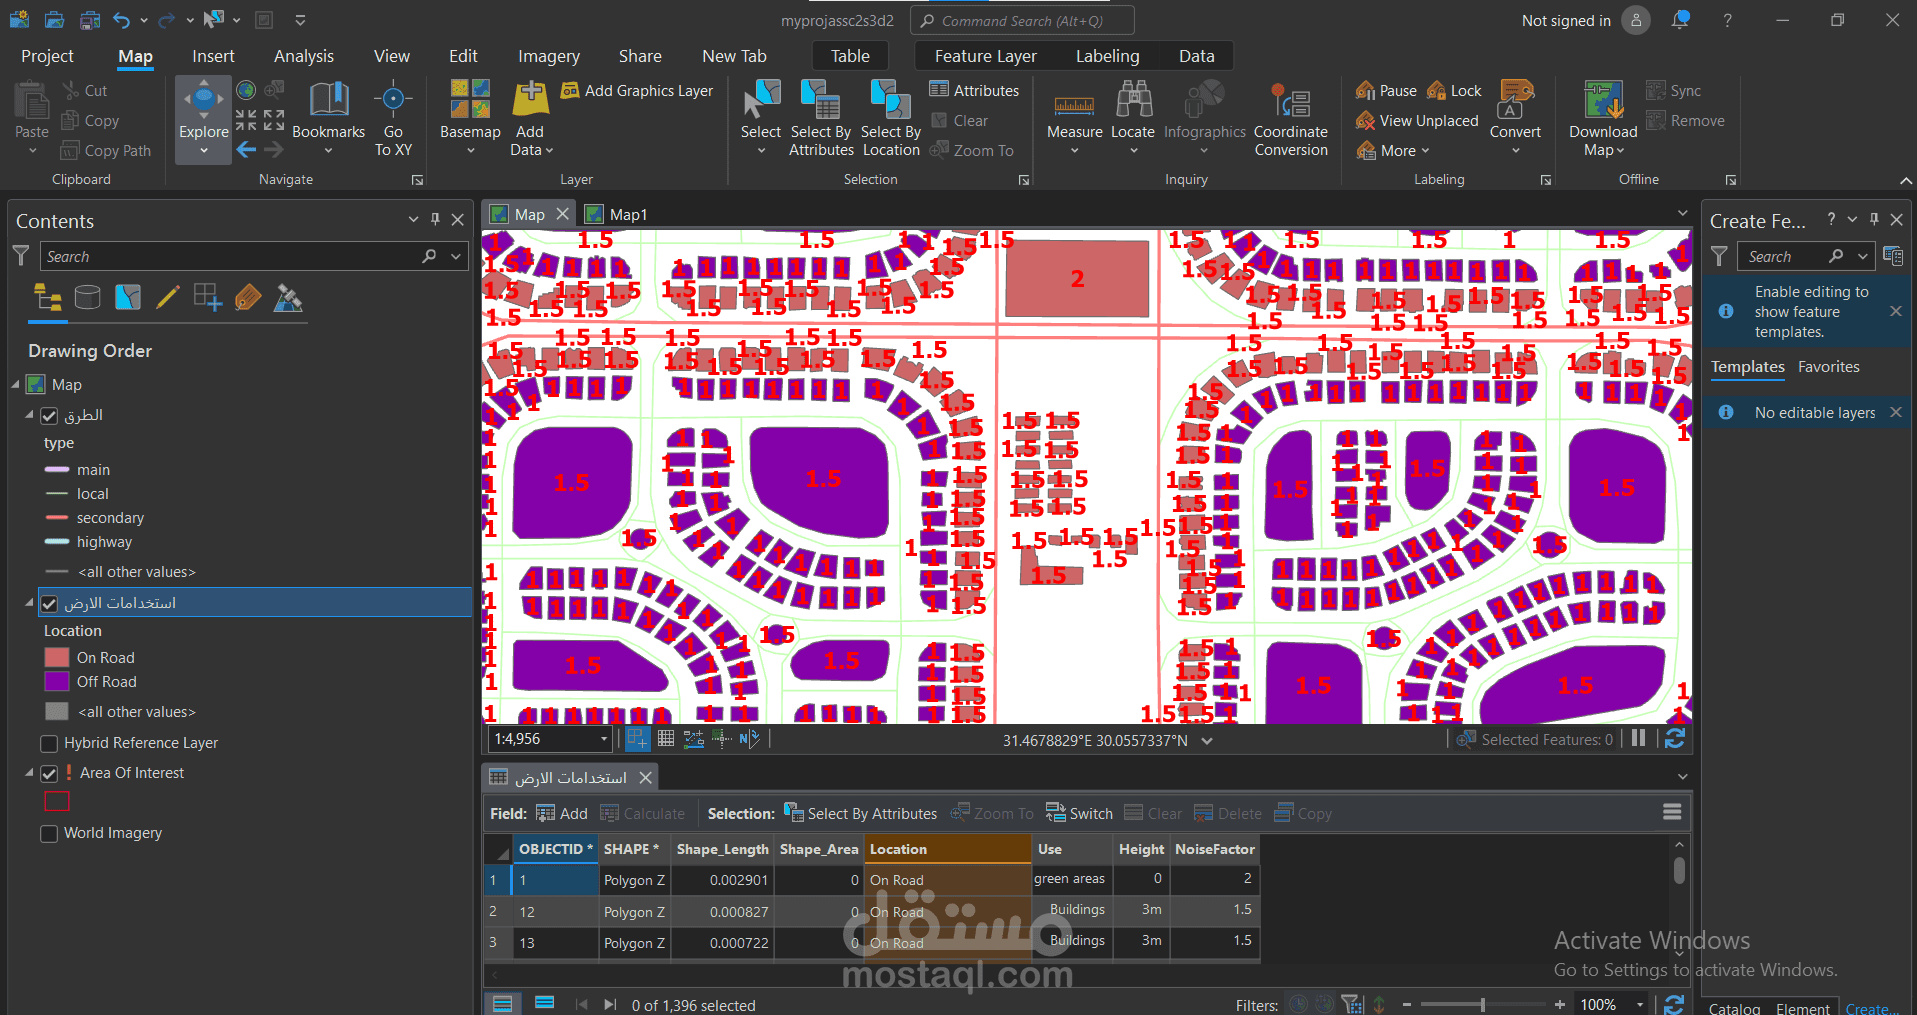This screenshot has width=1917, height=1015.
Task: Collapse the استخدامات الارض layer tree
Action: pos(28,602)
